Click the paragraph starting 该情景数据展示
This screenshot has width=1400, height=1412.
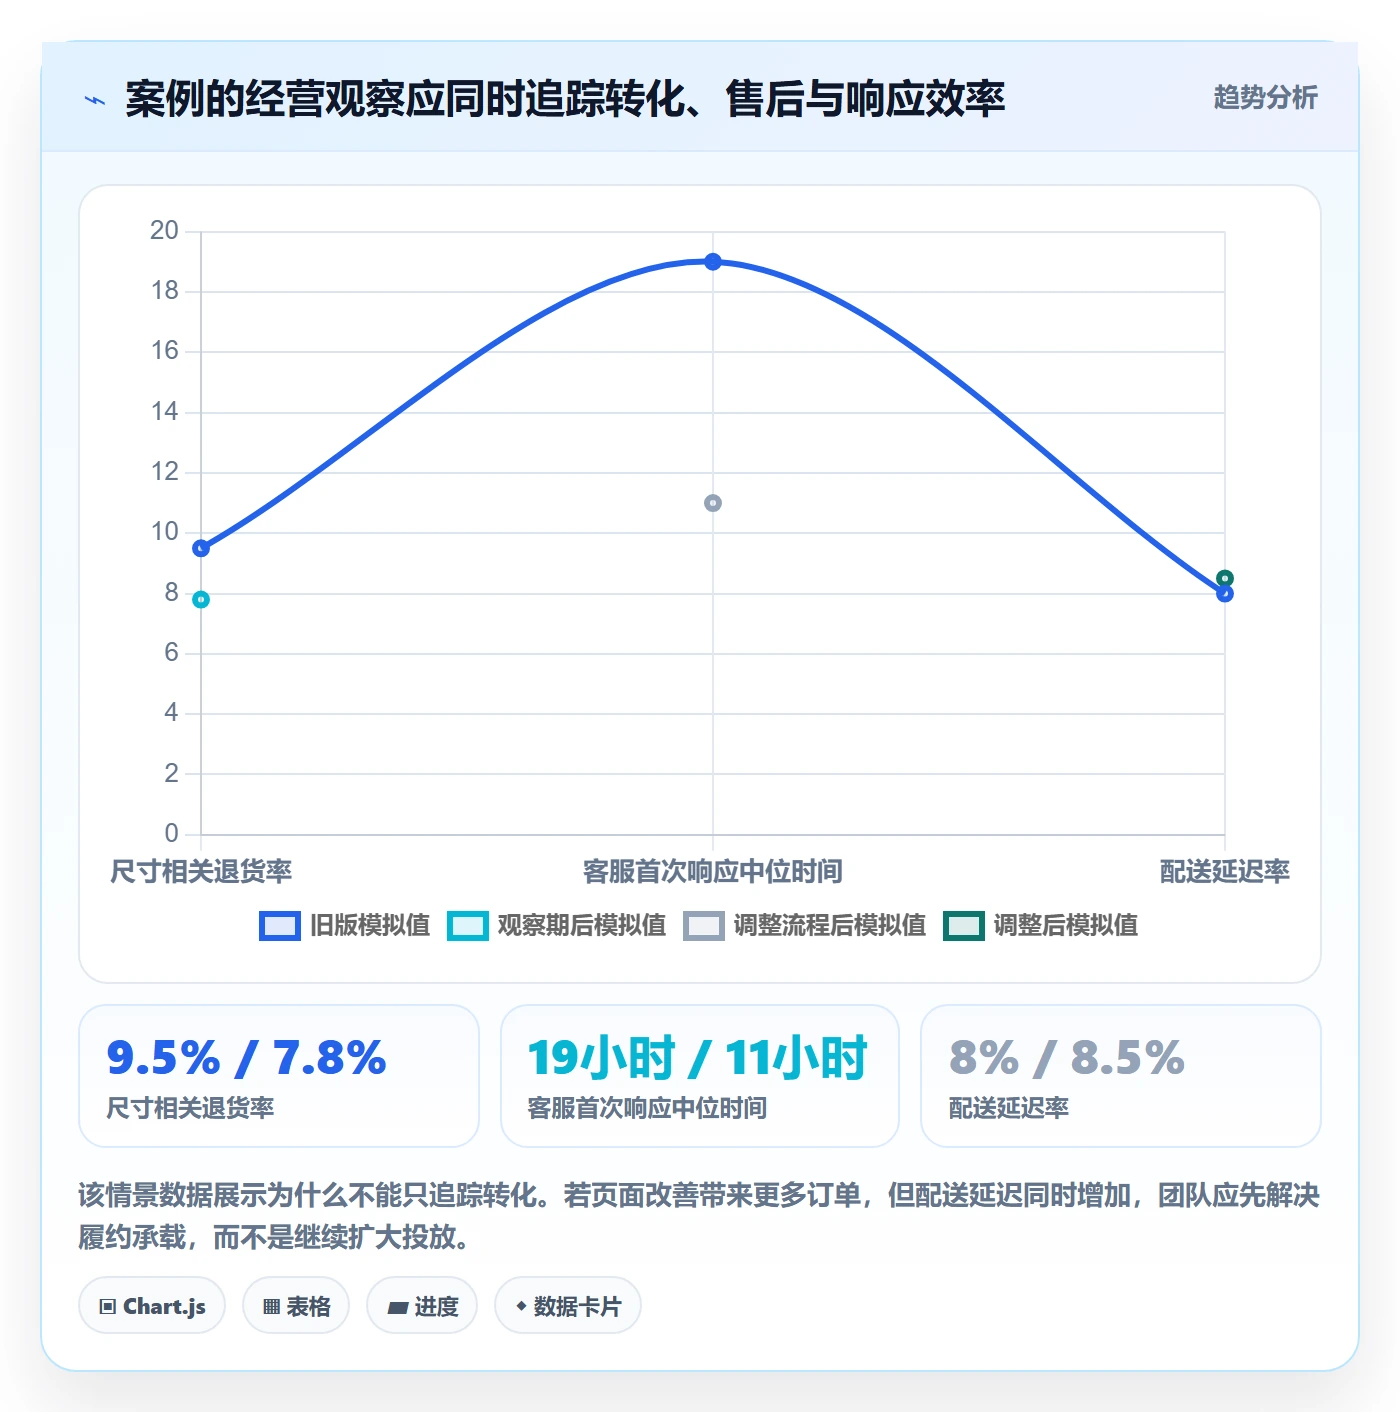[699, 1216]
